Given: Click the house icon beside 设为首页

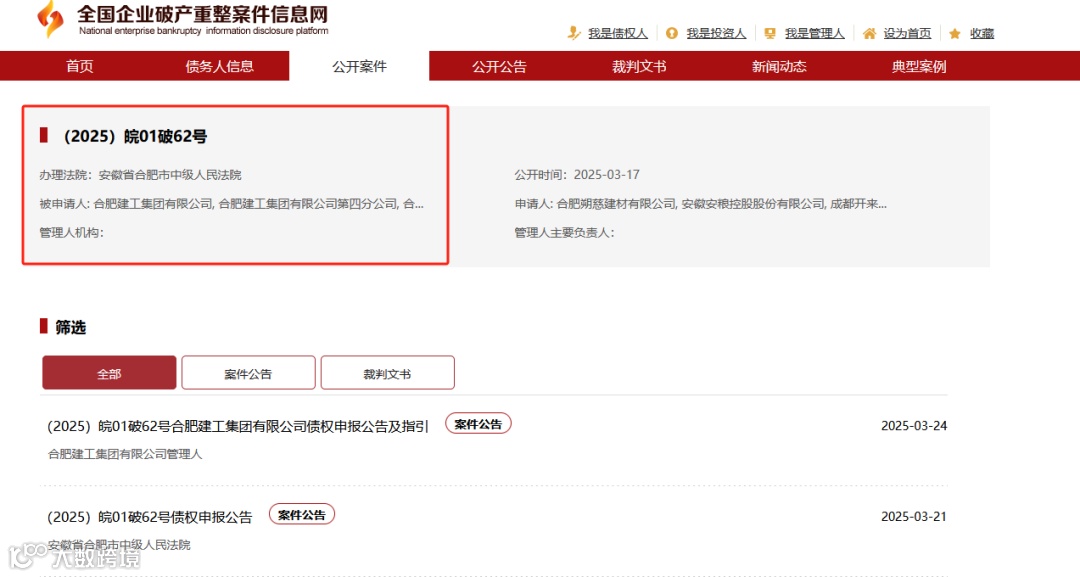Looking at the screenshot, I should coord(869,33).
